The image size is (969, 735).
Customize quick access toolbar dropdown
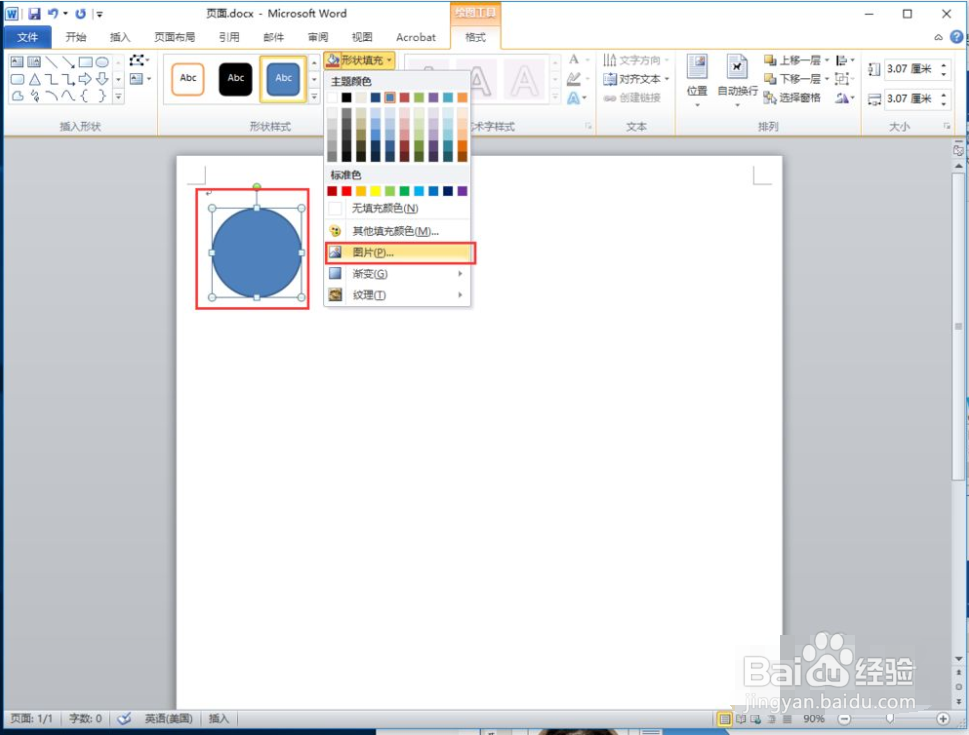99,13
